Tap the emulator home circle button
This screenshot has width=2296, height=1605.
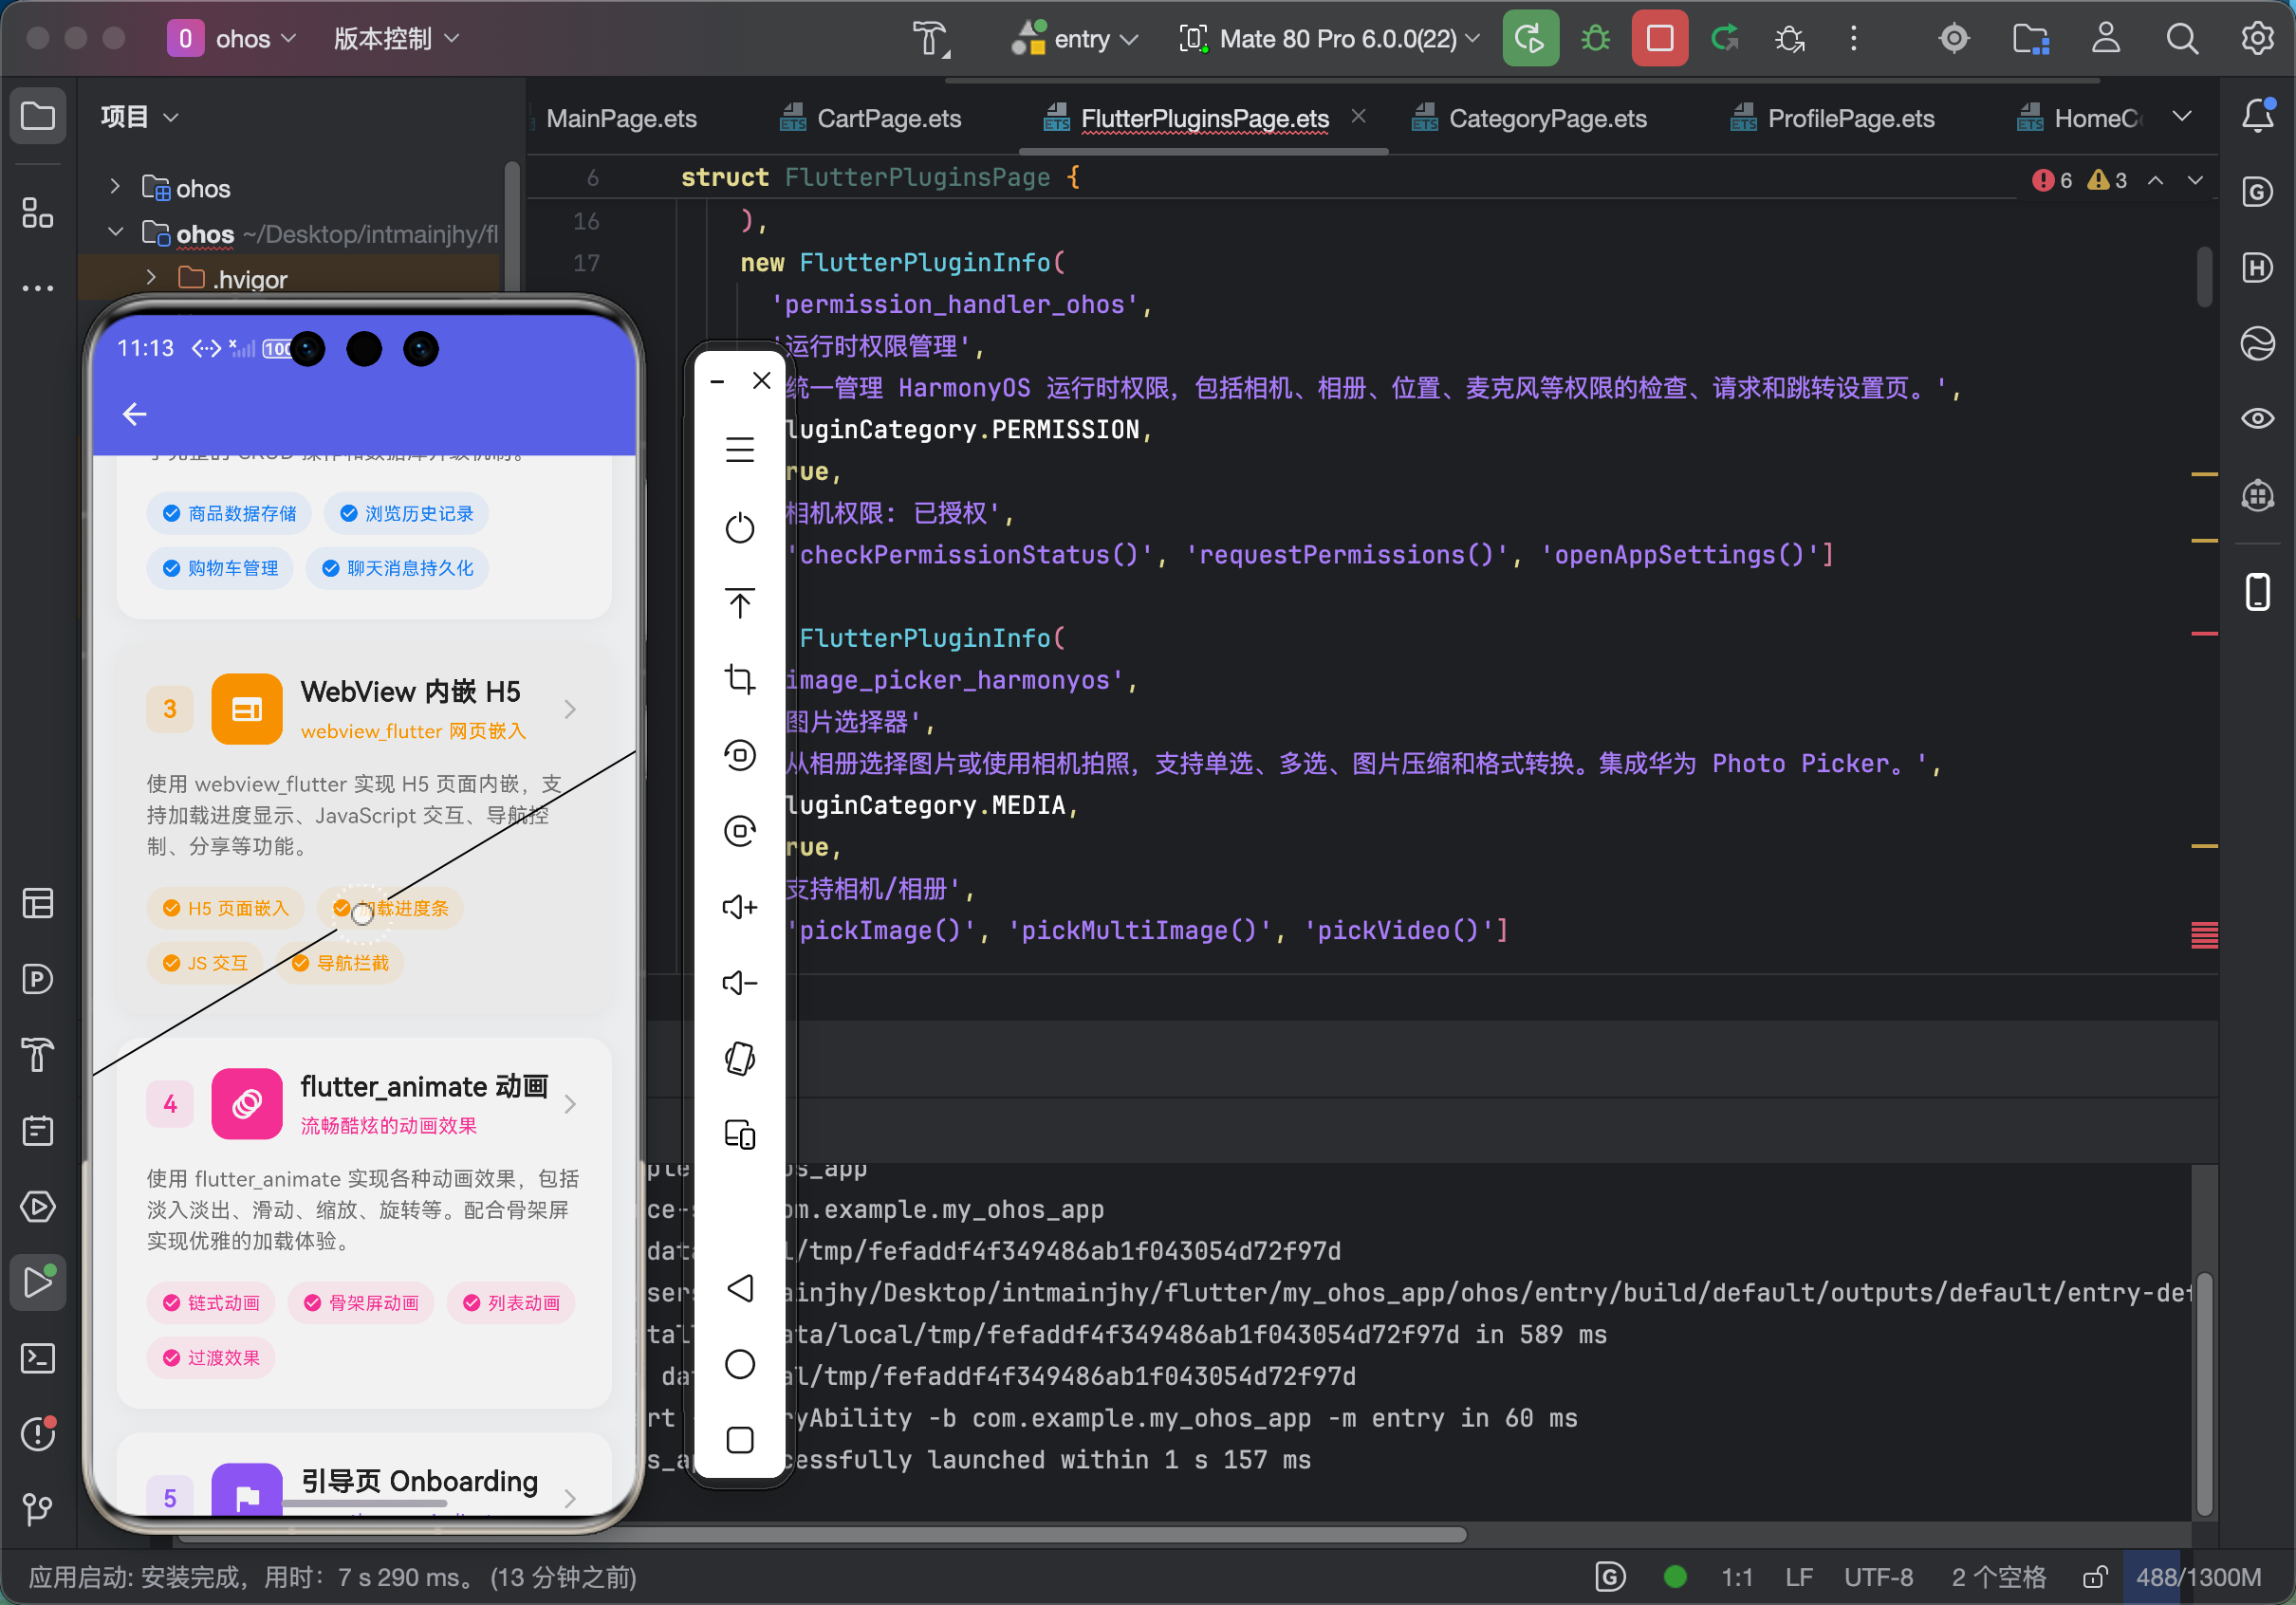[739, 1364]
